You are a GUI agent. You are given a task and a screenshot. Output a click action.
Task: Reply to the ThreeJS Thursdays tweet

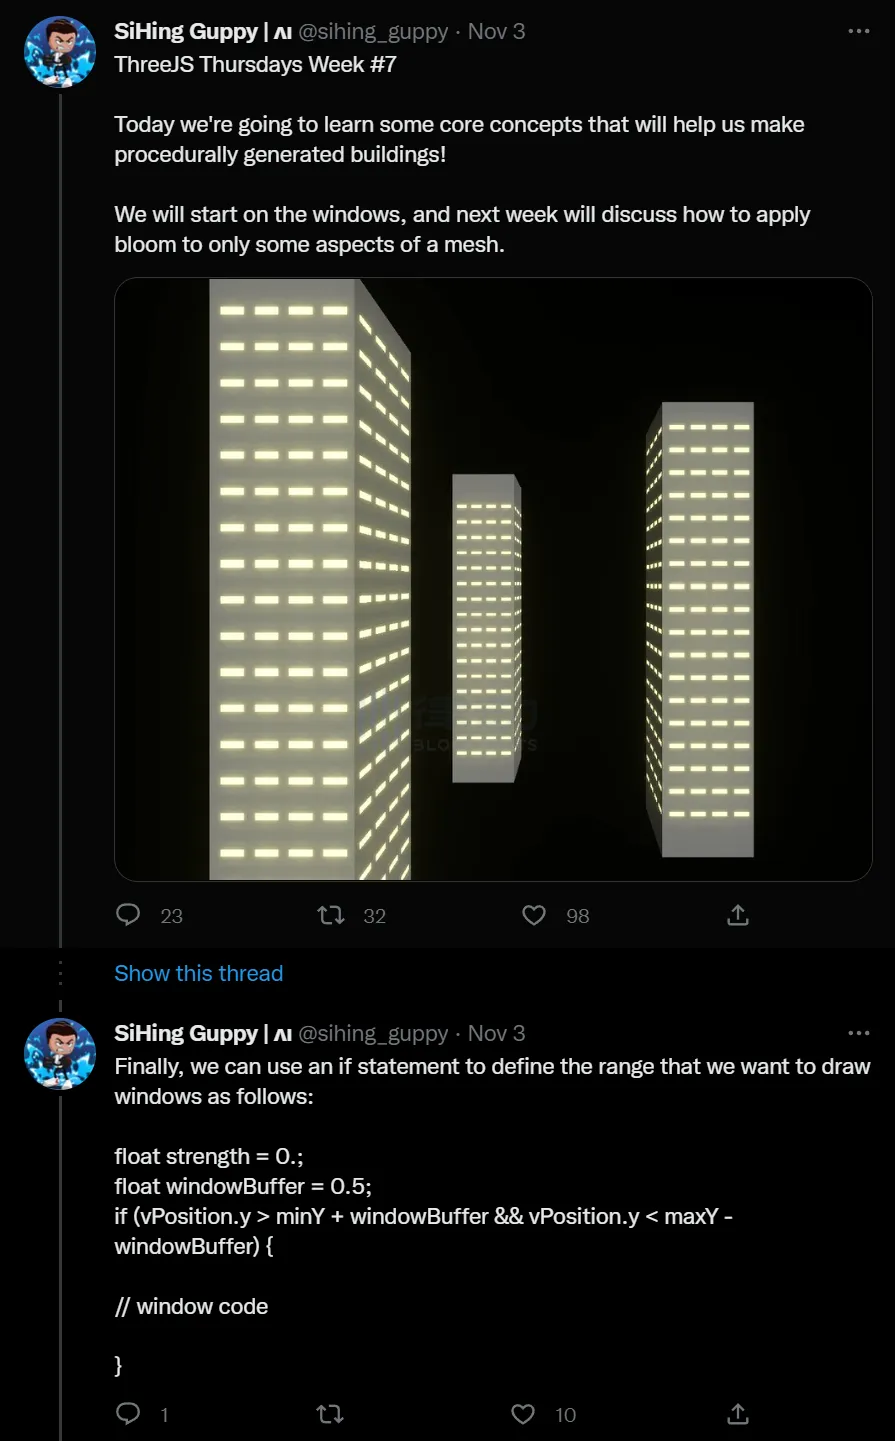point(129,915)
